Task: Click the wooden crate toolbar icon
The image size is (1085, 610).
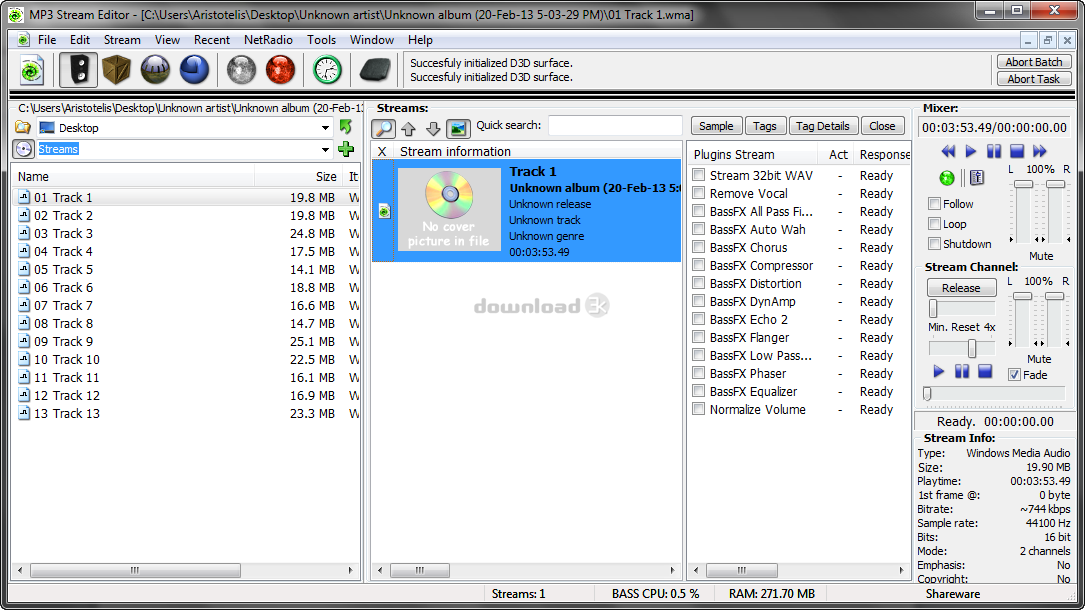Action: click(x=117, y=70)
